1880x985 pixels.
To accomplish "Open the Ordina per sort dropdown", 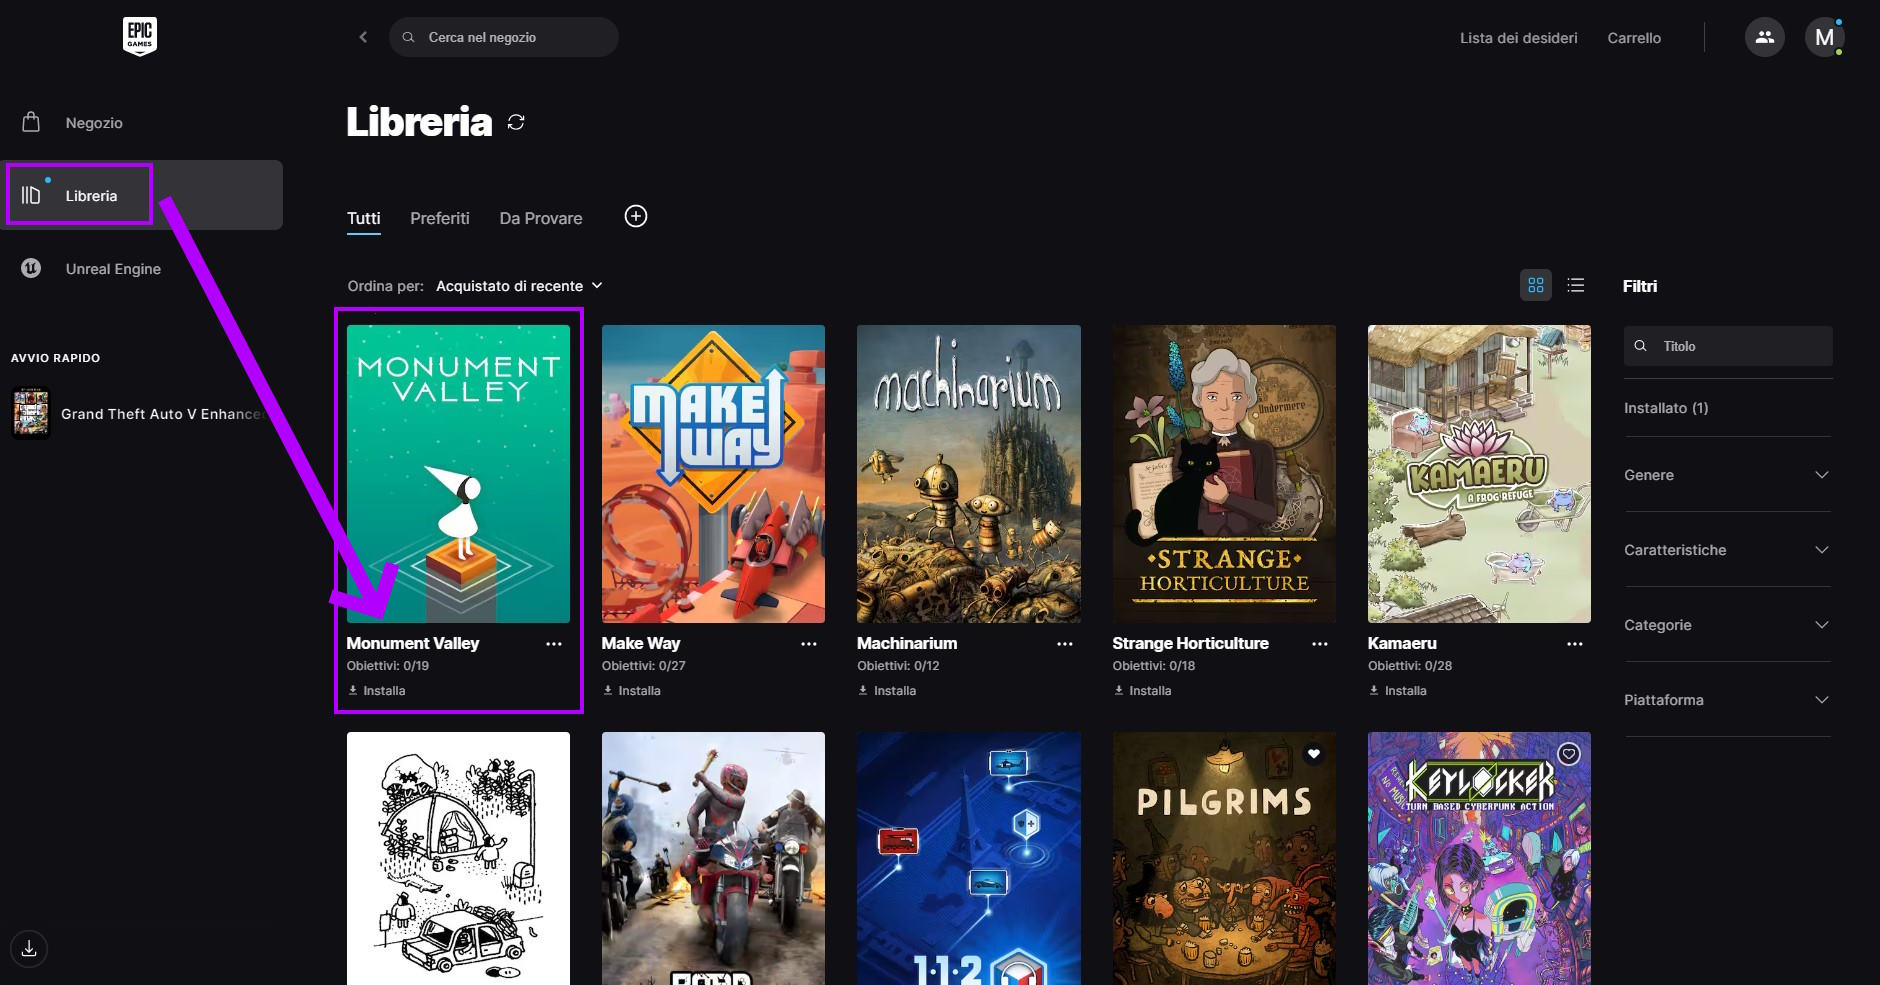I will tap(519, 286).
